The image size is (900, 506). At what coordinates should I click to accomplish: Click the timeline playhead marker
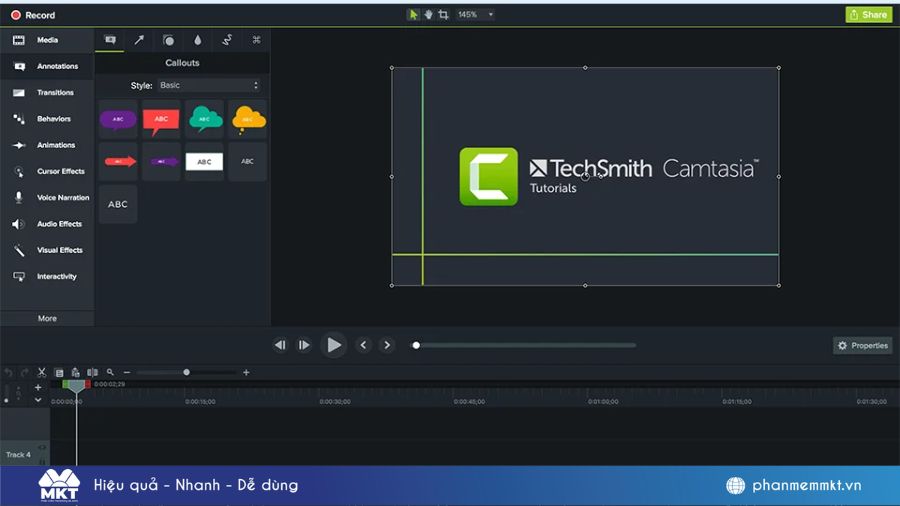(76, 386)
